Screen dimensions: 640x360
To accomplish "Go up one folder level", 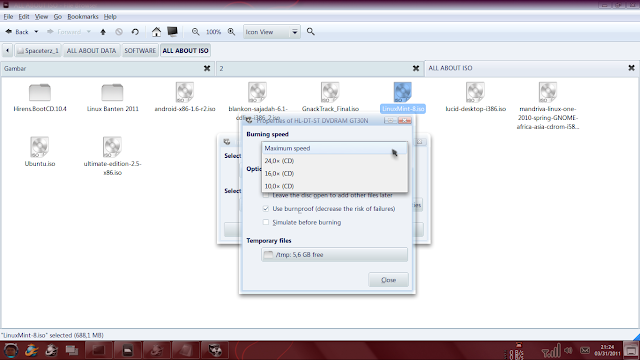I will point(103,32).
